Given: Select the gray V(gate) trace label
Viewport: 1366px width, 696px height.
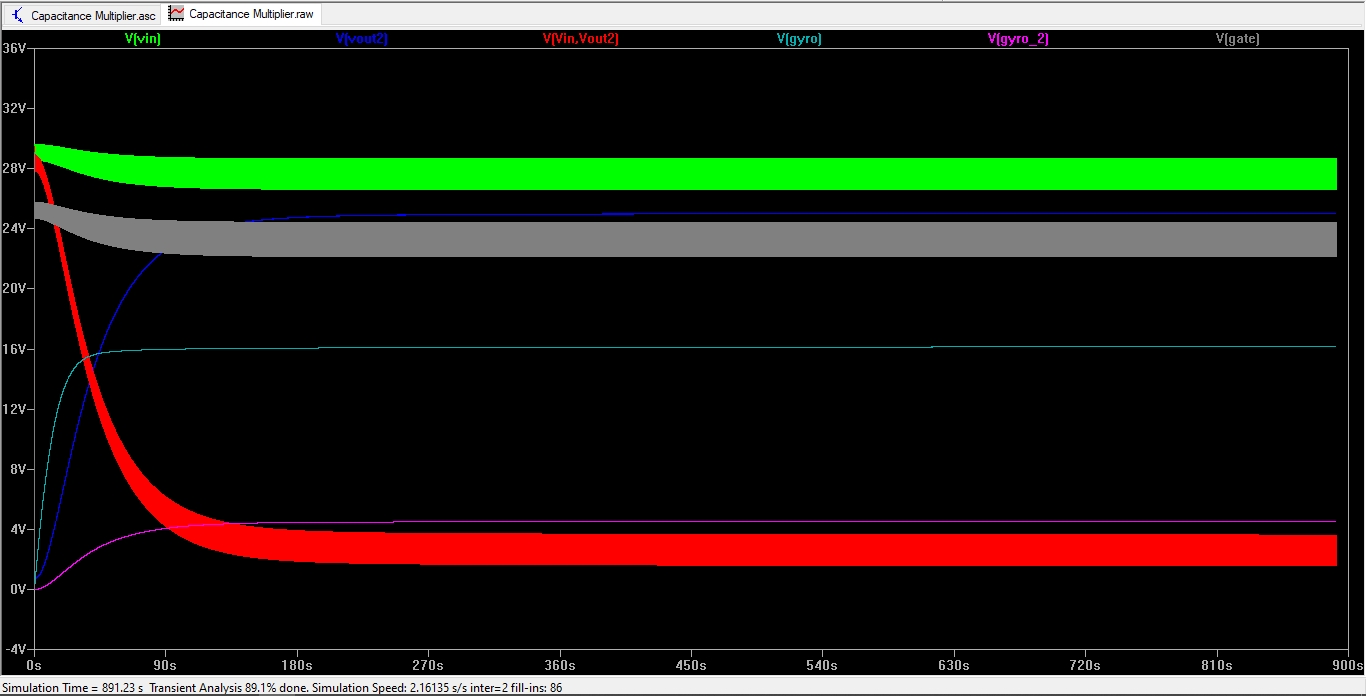Looking at the screenshot, I should [1237, 39].
